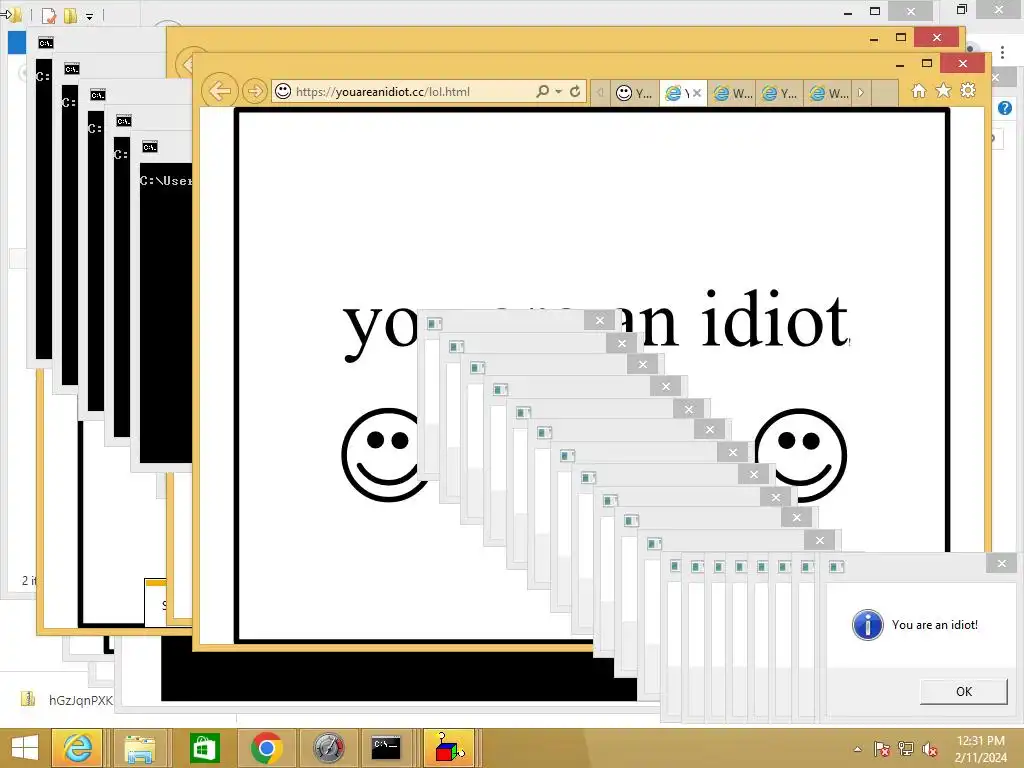Click the 'idiot' word on the page
Screen dimensions: 1024x768
click(775, 321)
